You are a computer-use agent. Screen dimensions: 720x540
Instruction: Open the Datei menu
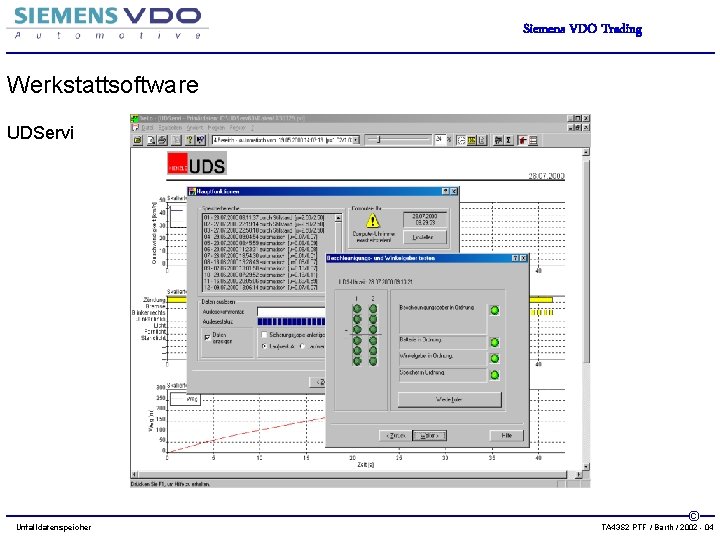147,128
